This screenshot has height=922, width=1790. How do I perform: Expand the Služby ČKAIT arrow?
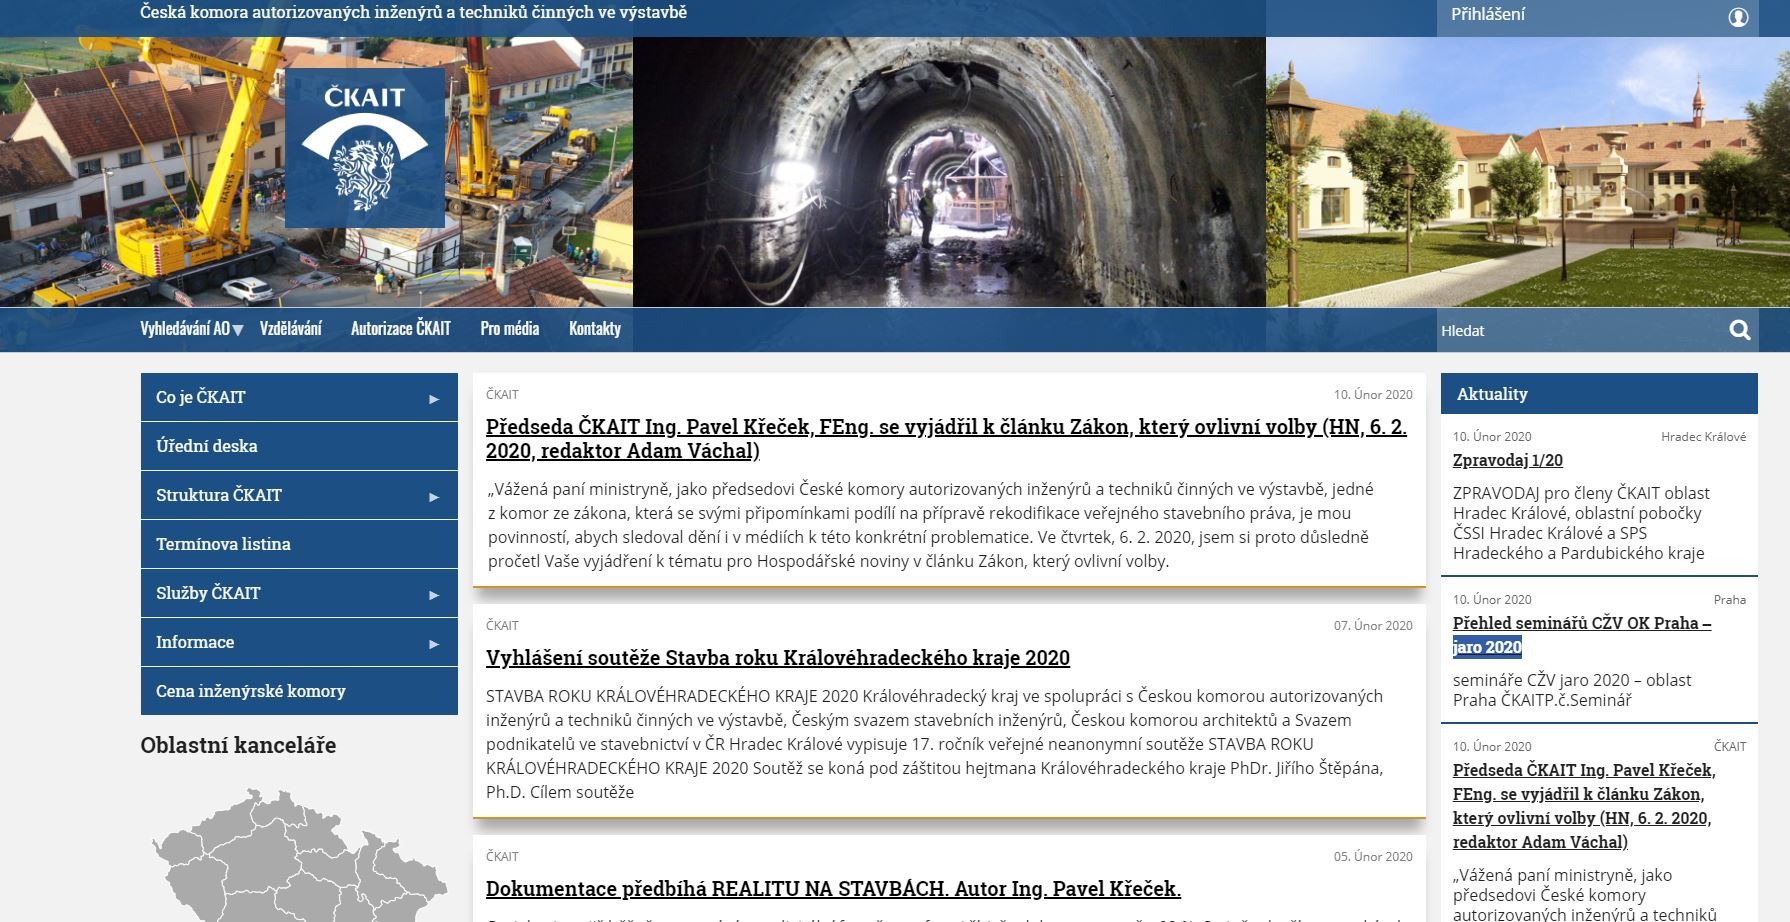(434, 594)
